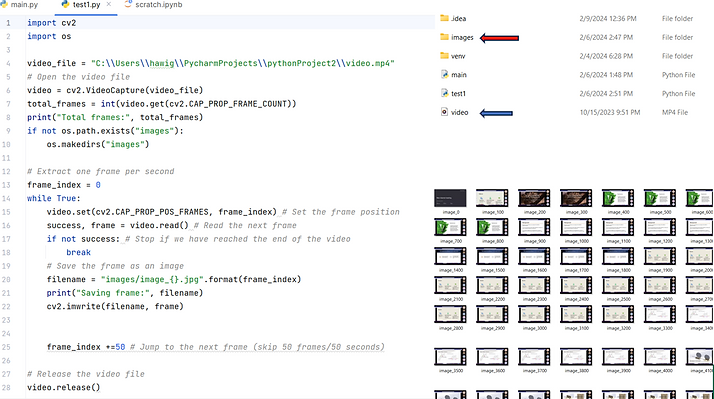Click the '# Extract one frame per second' comment
The width and height of the screenshot is (714, 399).
point(100,171)
